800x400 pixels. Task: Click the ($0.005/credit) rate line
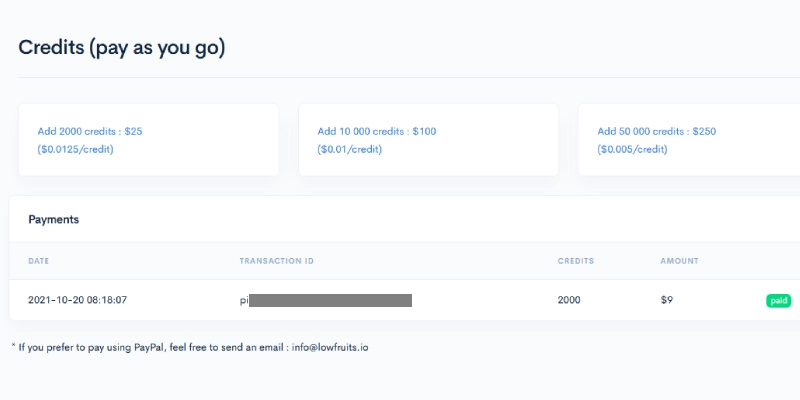click(632, 149)
